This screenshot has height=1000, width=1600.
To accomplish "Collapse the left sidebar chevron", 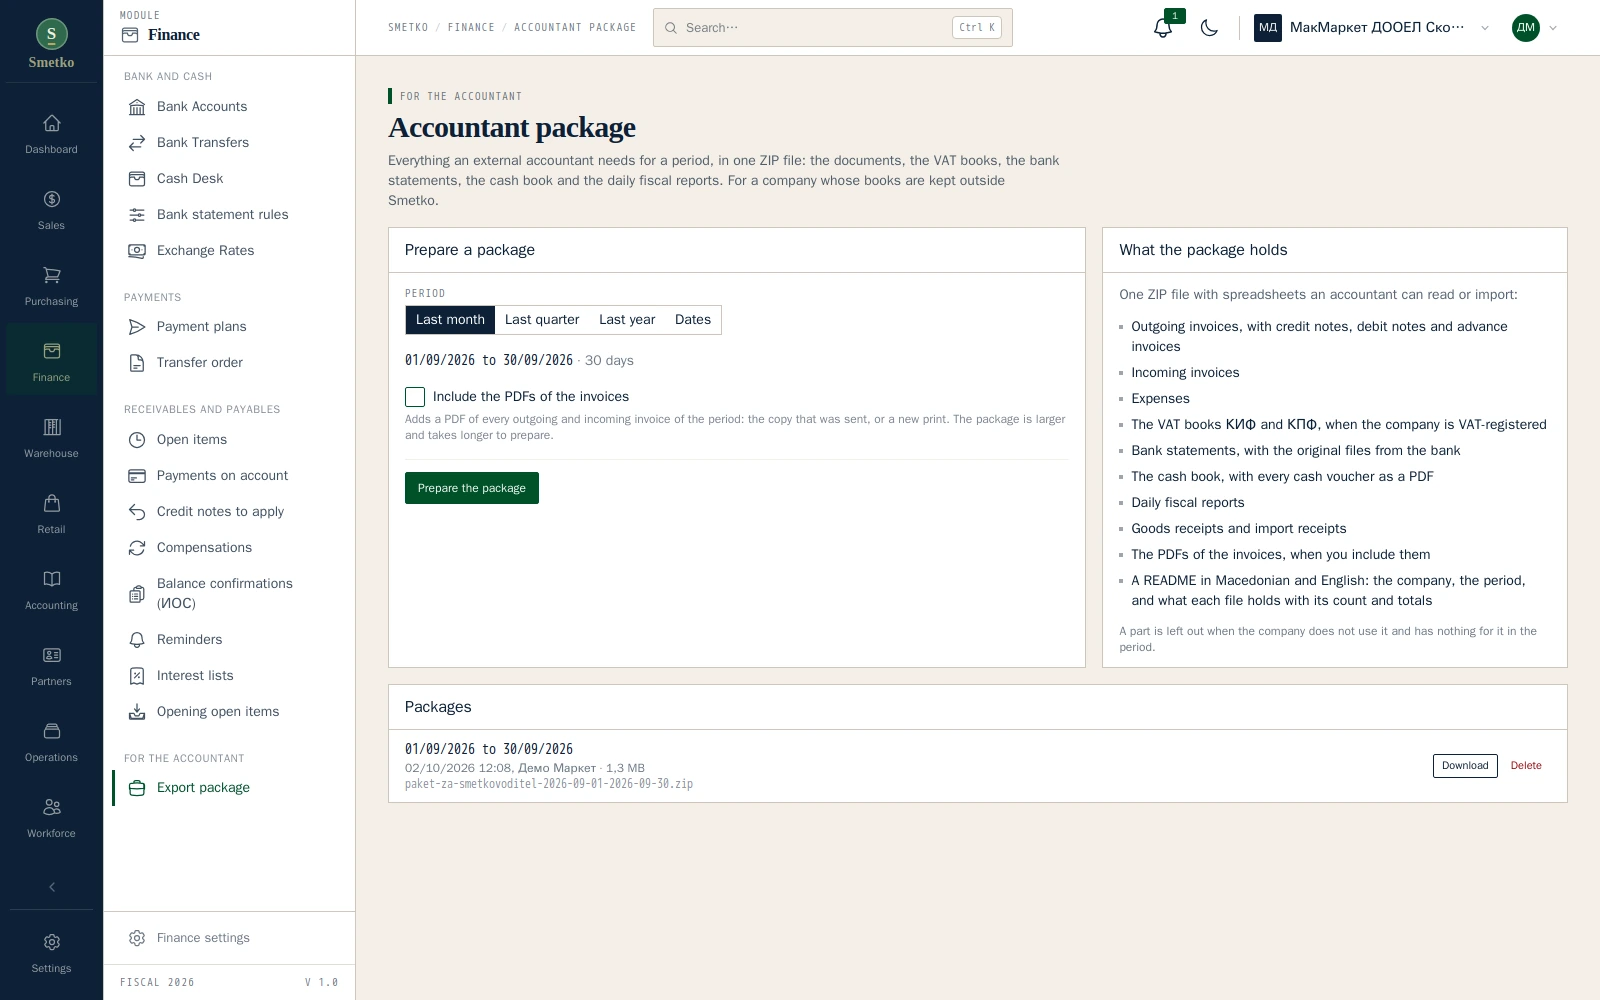I will point(52,887).
